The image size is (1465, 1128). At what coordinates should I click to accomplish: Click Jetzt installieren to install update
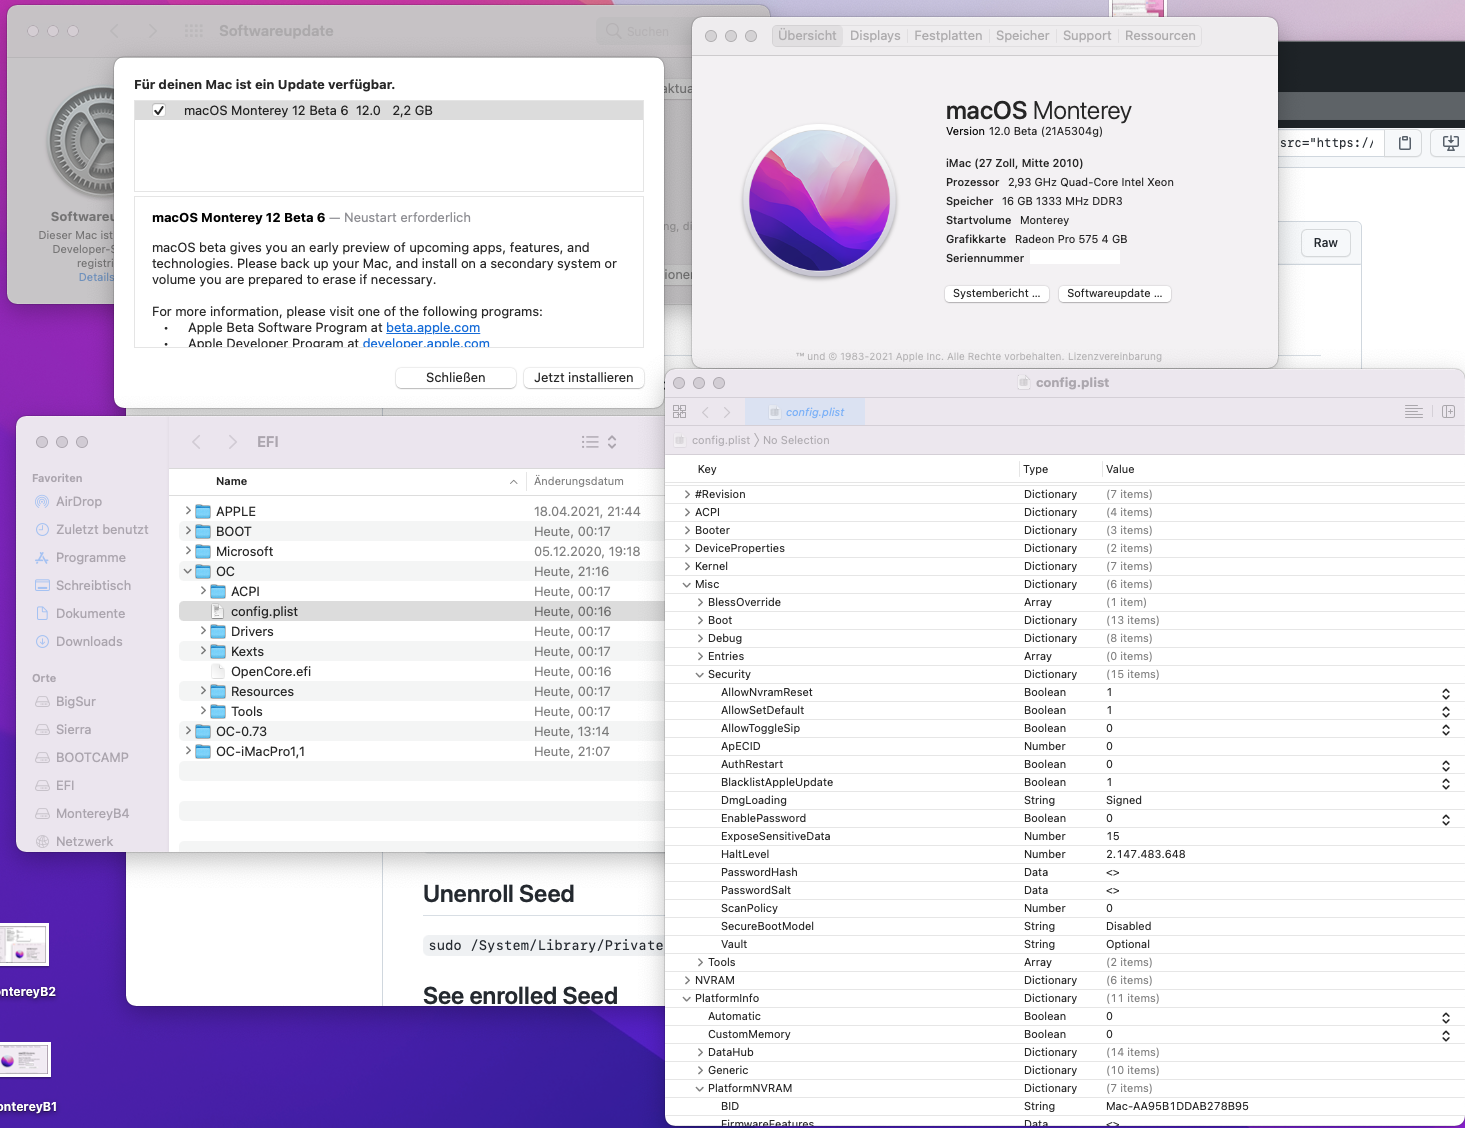click(x=584, y=378)
